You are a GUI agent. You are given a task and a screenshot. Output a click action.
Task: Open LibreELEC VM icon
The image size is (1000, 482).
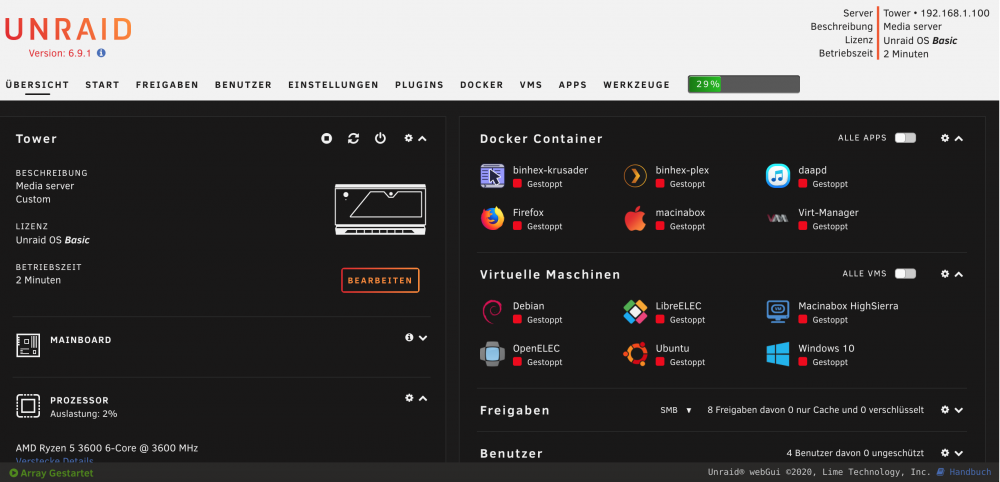coord(635,312)
